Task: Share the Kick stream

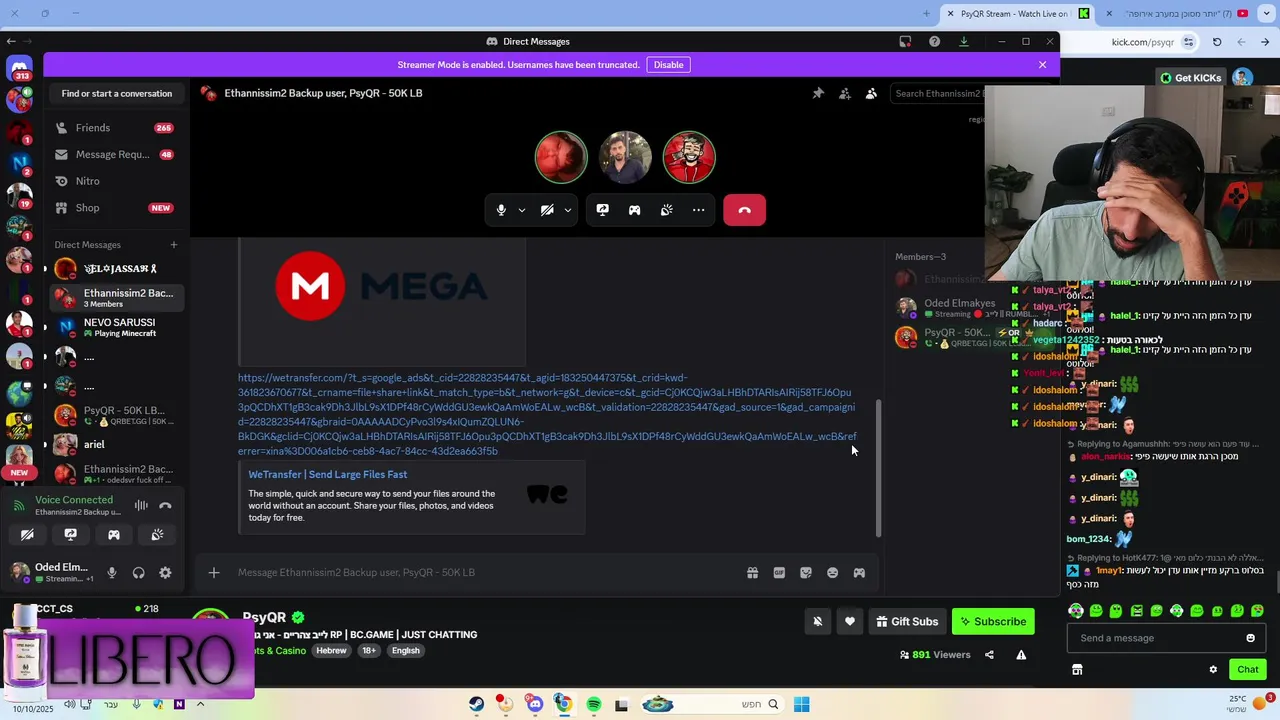Action: [989, 655]
